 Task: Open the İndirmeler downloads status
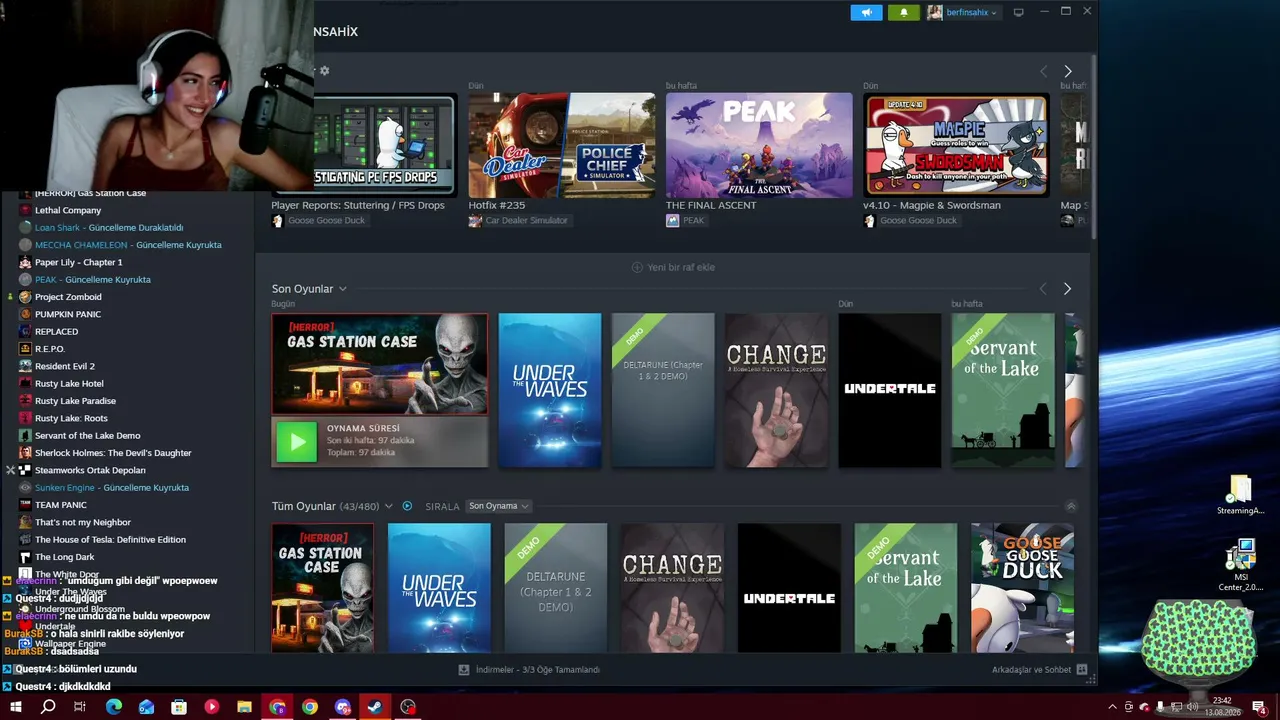point(529,670)
